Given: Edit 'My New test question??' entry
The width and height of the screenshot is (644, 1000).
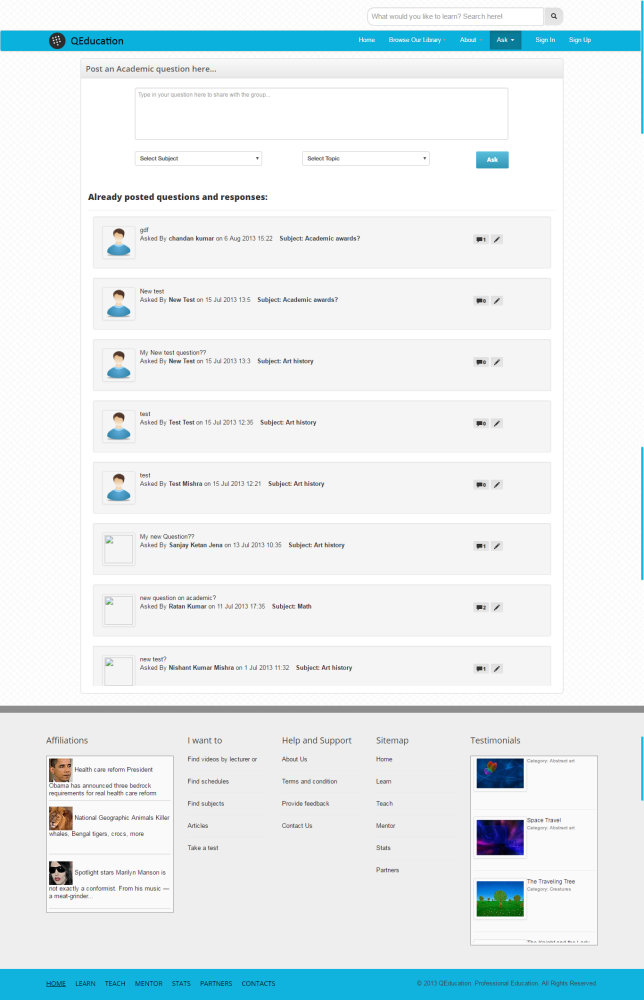Looking at the screenshot, I should pos(497,362).
